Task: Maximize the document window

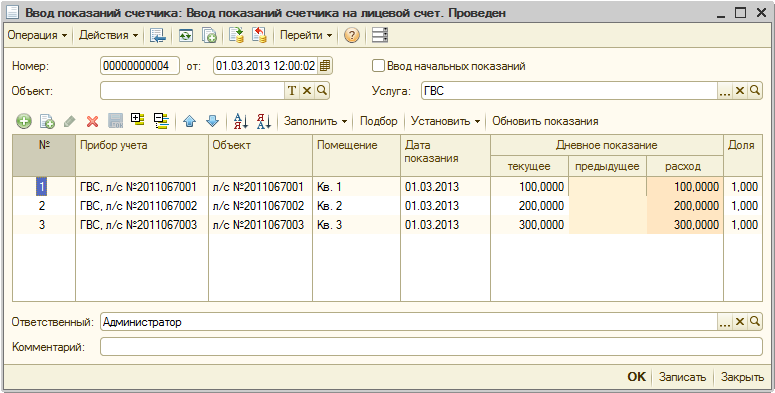Action: click(x=740, y=13)
